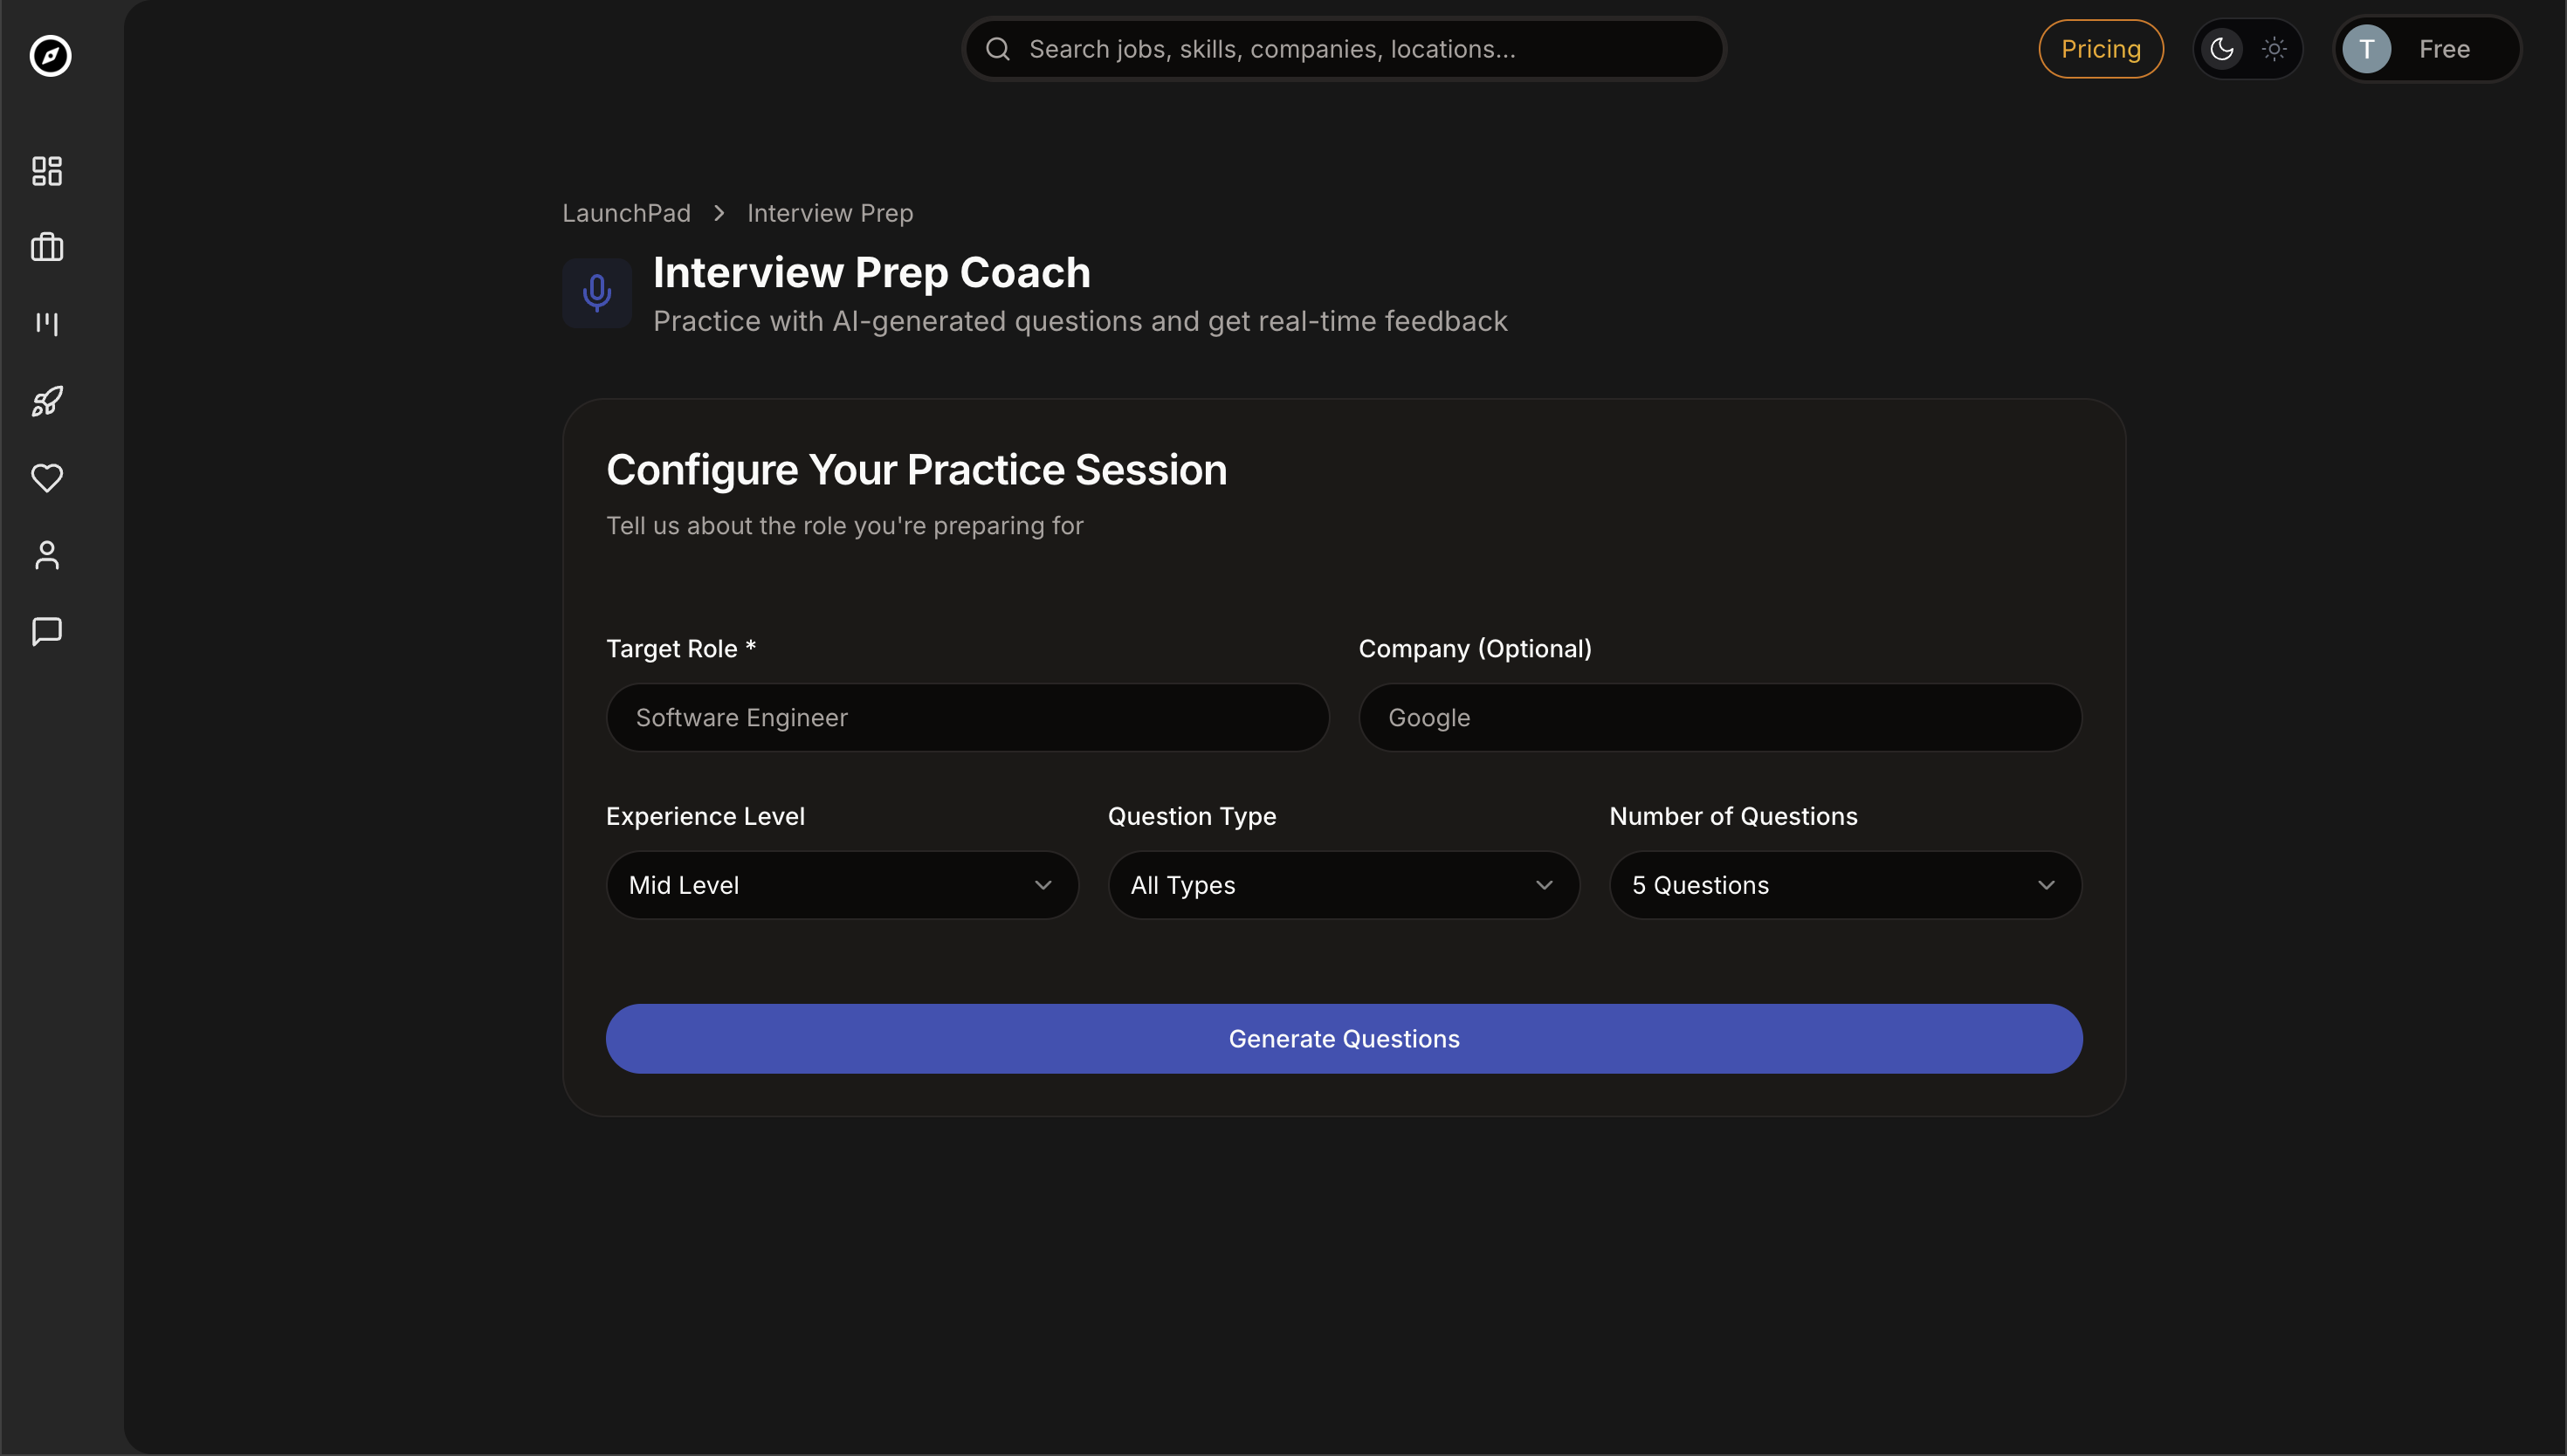Click the compass logo icon
Screen dimensions: 2567x1456
(49, 56)
